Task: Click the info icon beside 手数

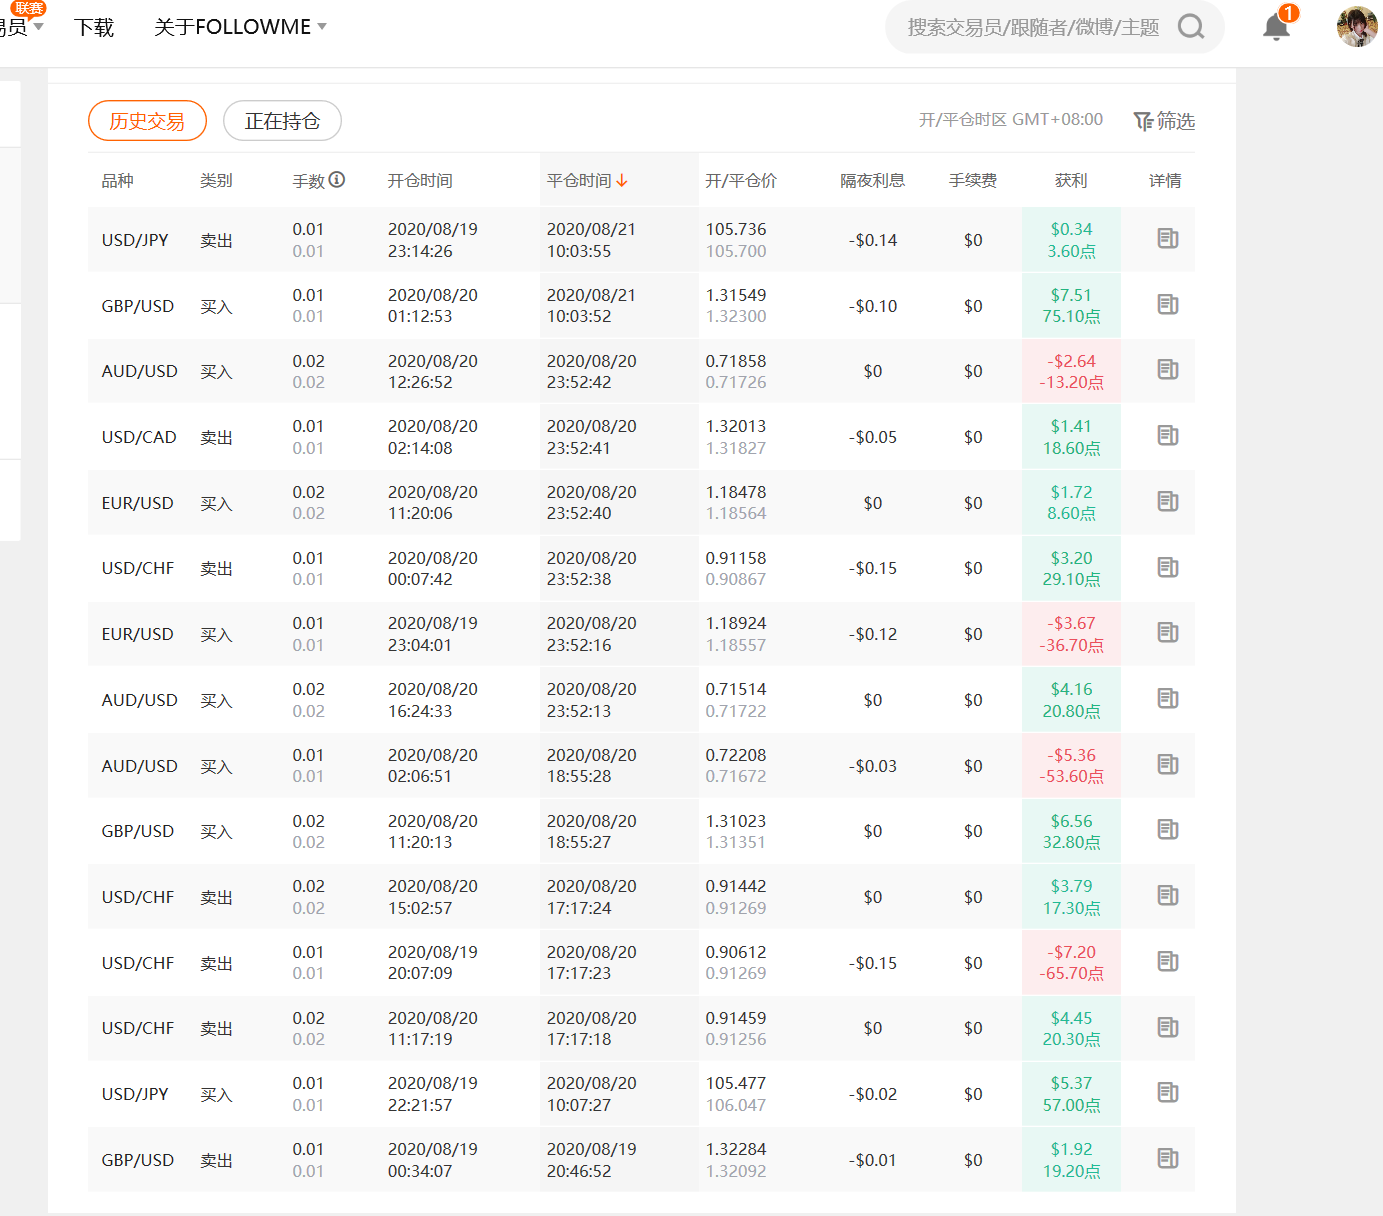Action: 337,180
